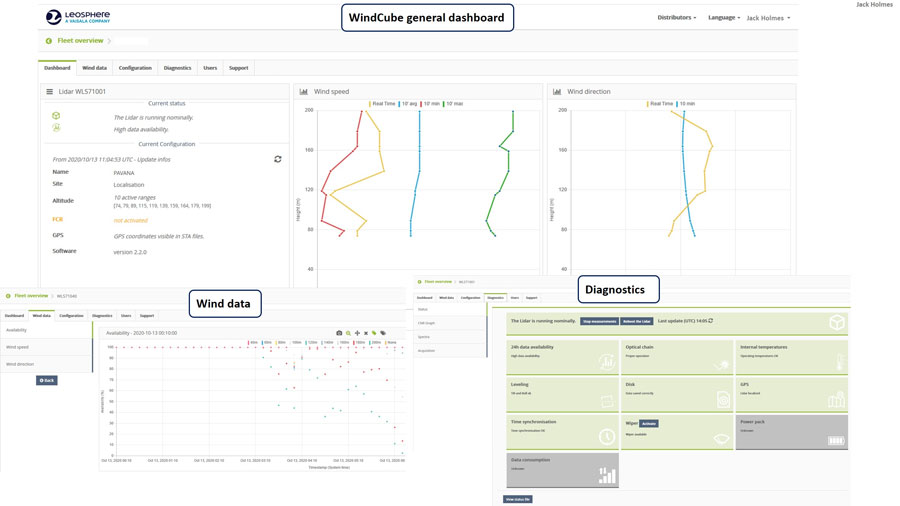Screen dimensions: 900x506
Task: Select Wind direction in Wind data sidebar
Action: (46, 364)
